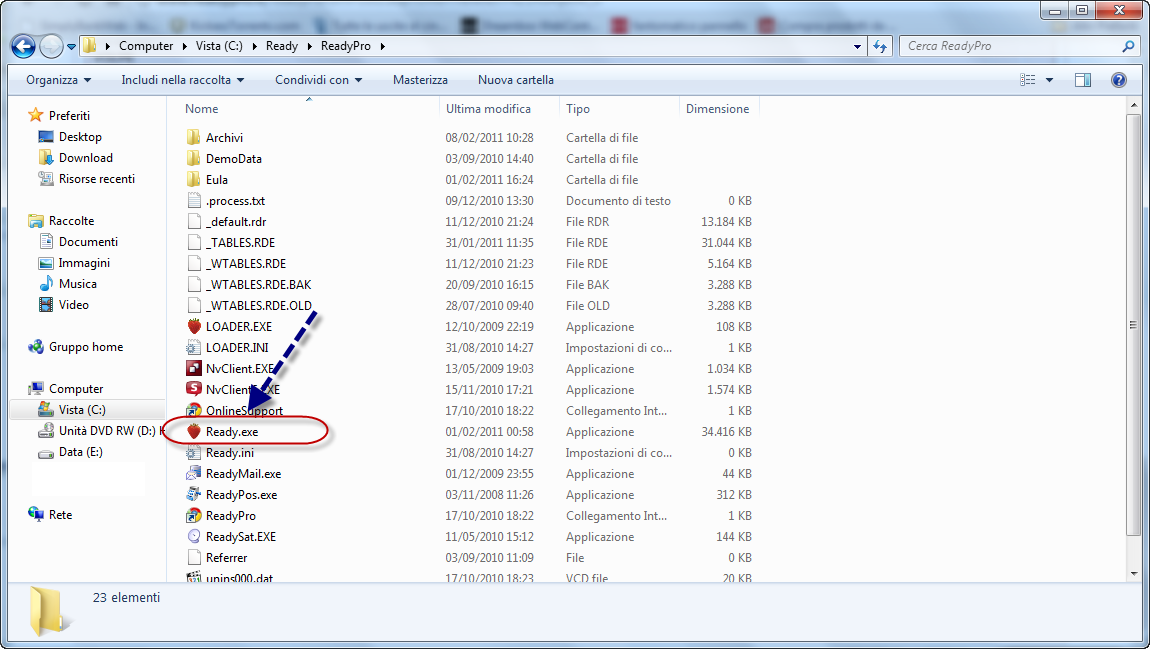Click the scrollbar down arrow
Image resolution: width=1150 pixels, height=649 pixels.
click(x=1134, y=573)
